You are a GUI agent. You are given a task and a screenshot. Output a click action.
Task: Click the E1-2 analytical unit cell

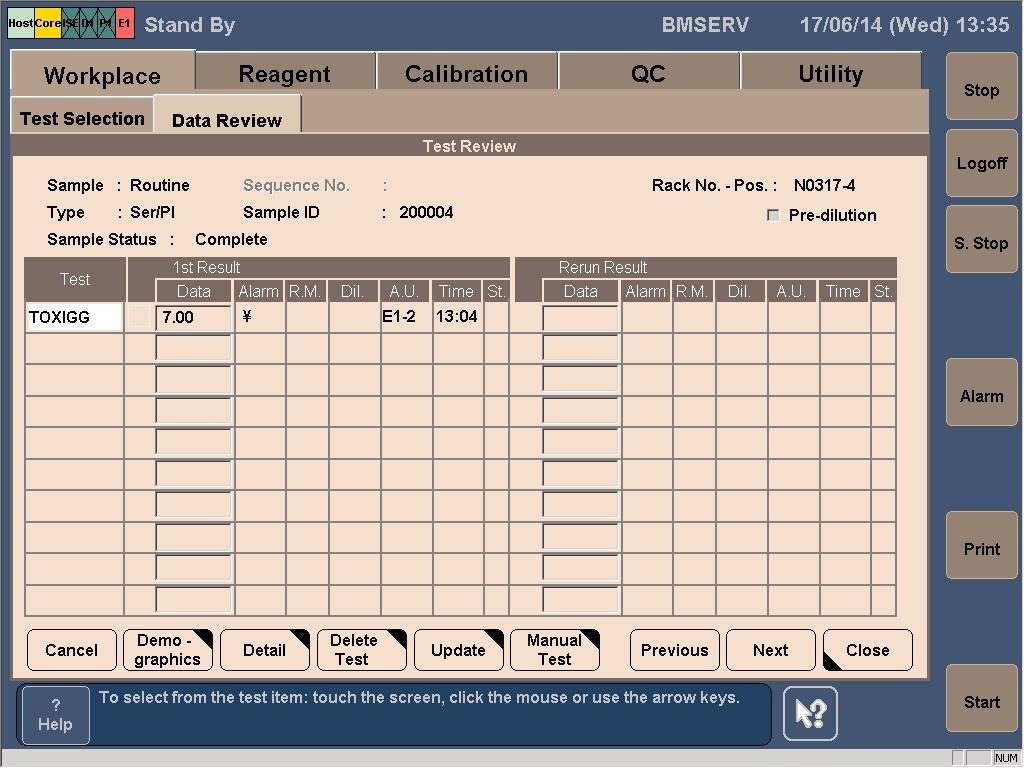(x=406, y=317)
